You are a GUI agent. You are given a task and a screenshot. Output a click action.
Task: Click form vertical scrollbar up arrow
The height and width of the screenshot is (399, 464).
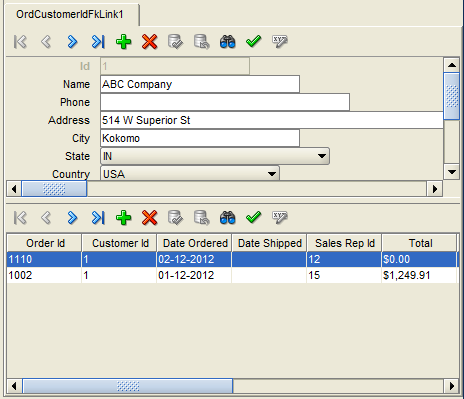pyautogui.click(x=452, y=65)
